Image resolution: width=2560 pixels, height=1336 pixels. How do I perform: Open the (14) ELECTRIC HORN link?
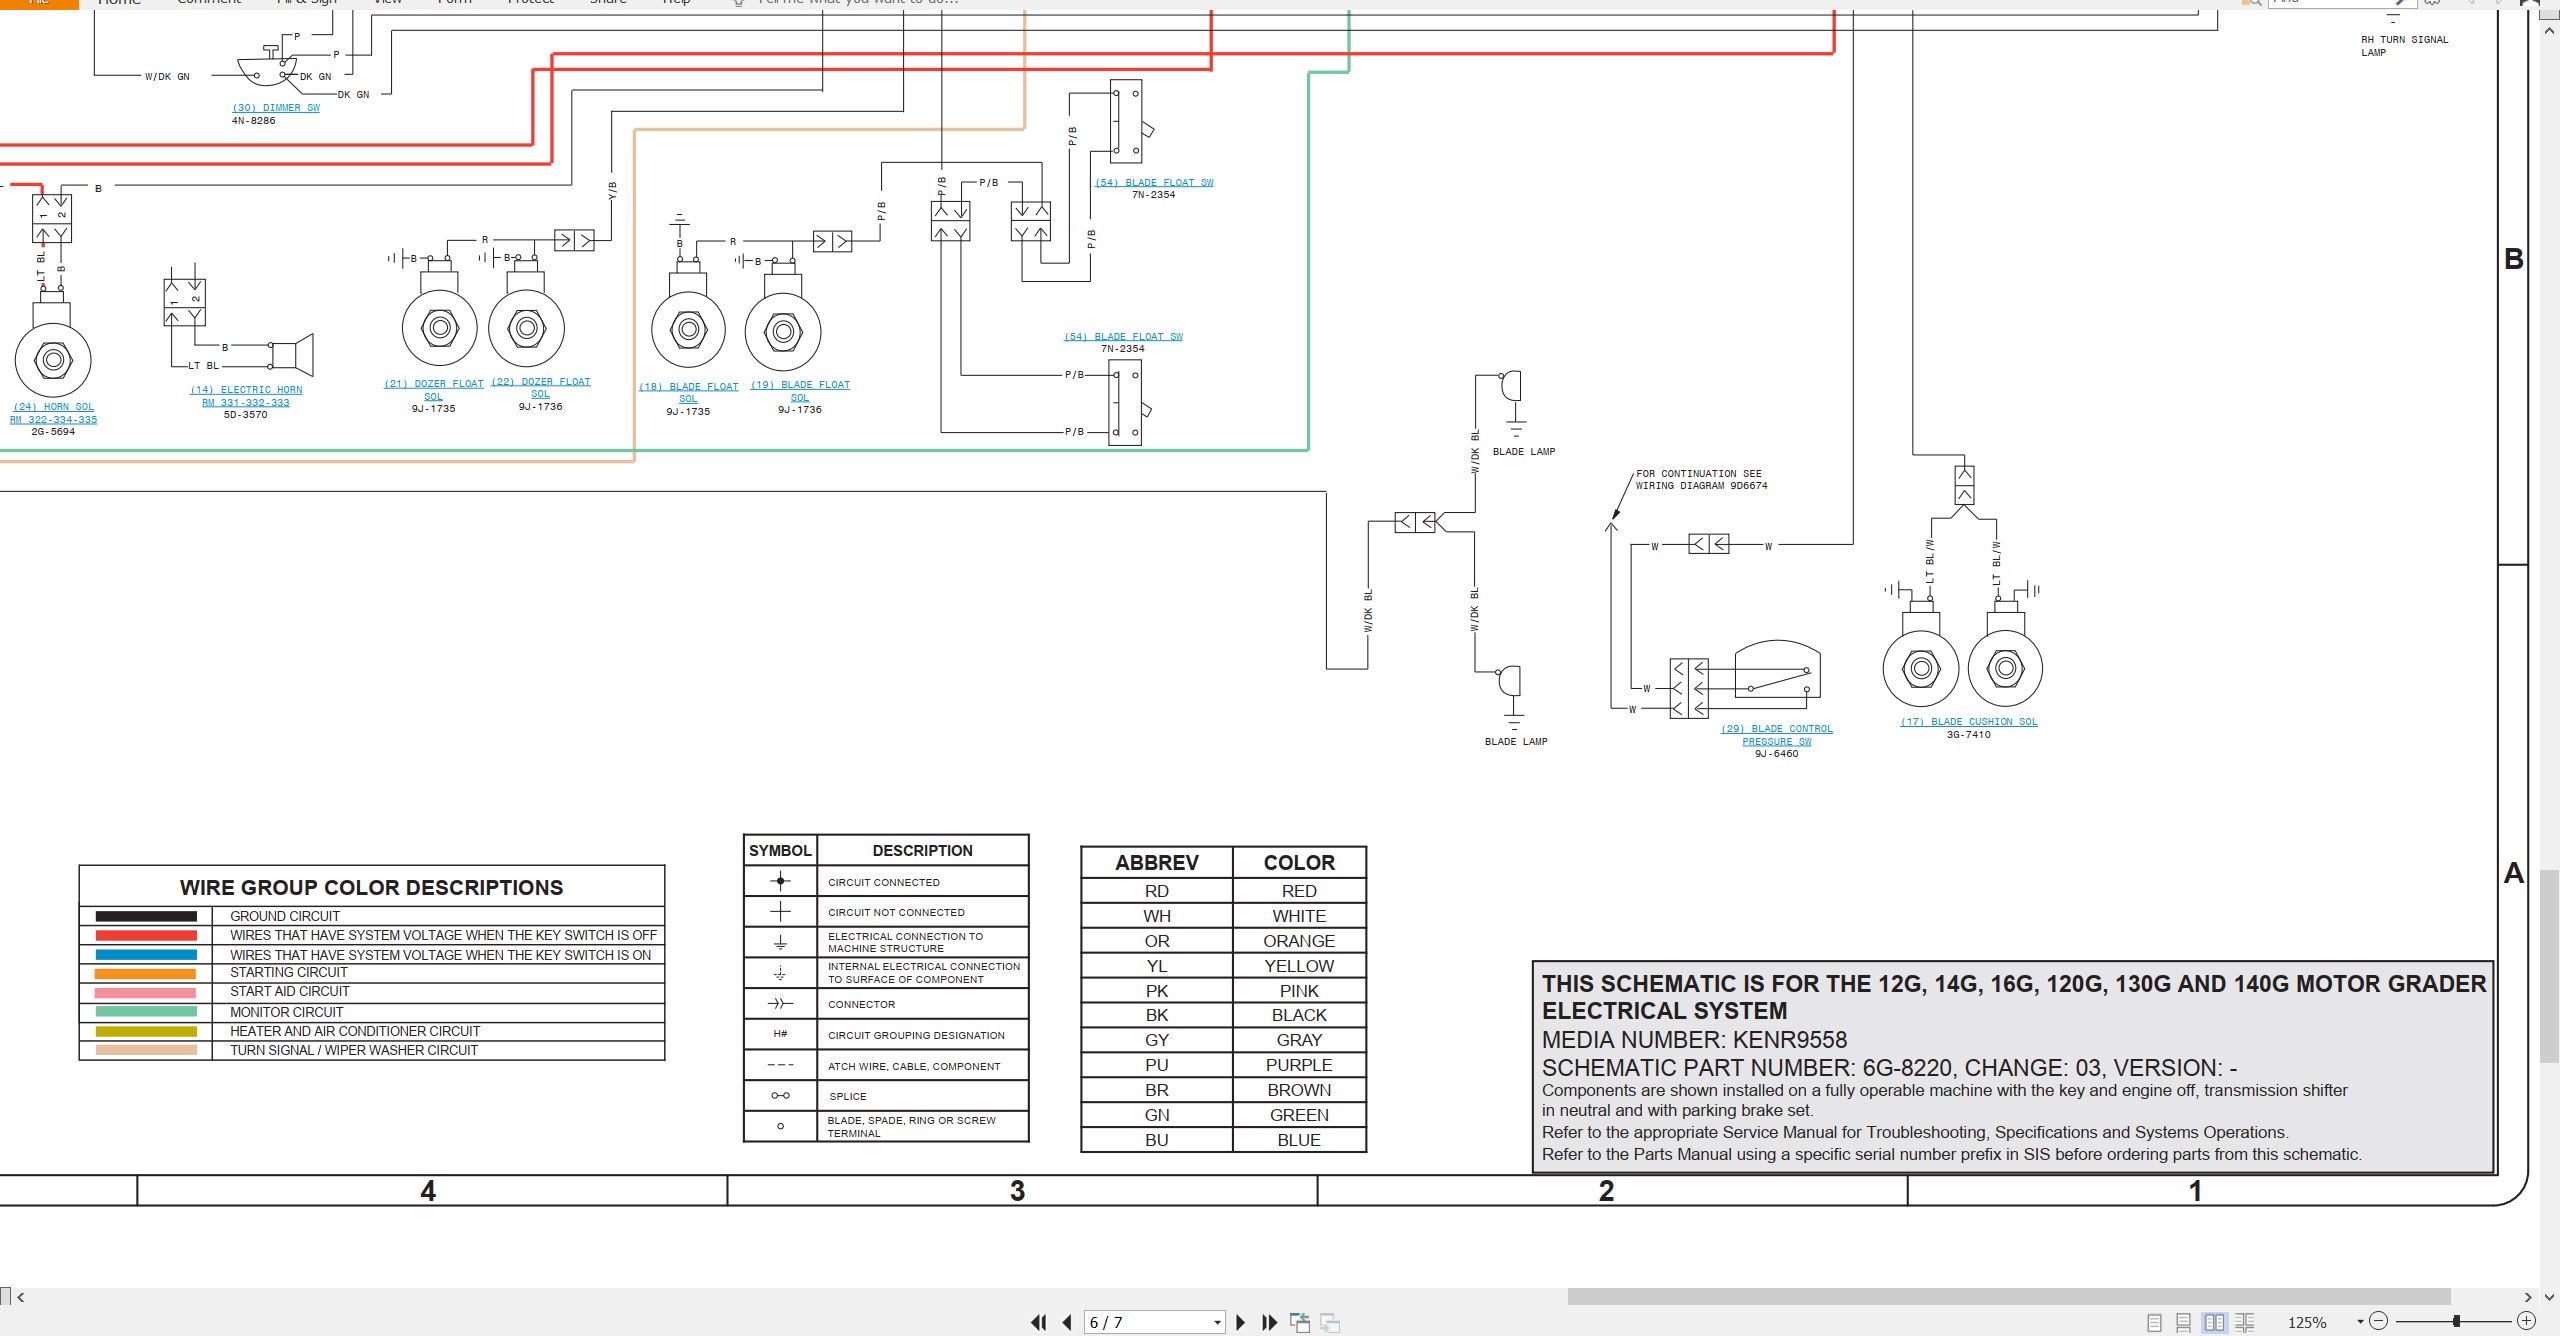tap(246, 396)
